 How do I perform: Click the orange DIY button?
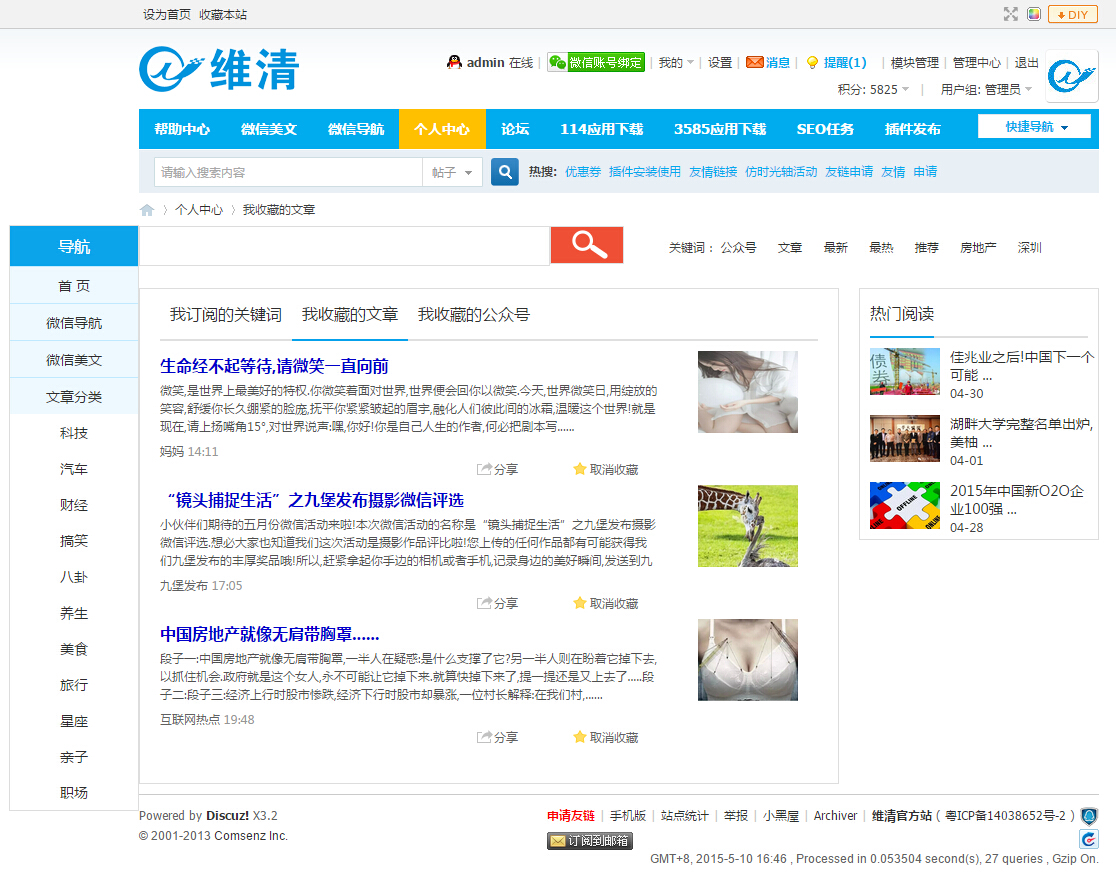pos(1073,14)
